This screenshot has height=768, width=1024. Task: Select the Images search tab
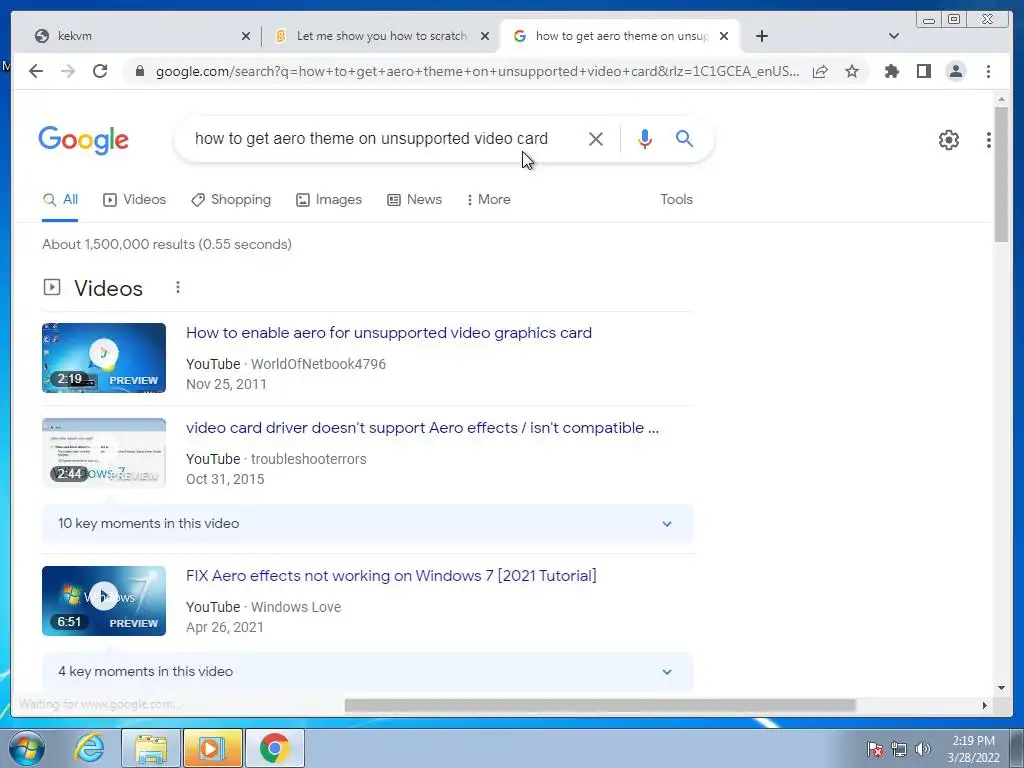328,199
